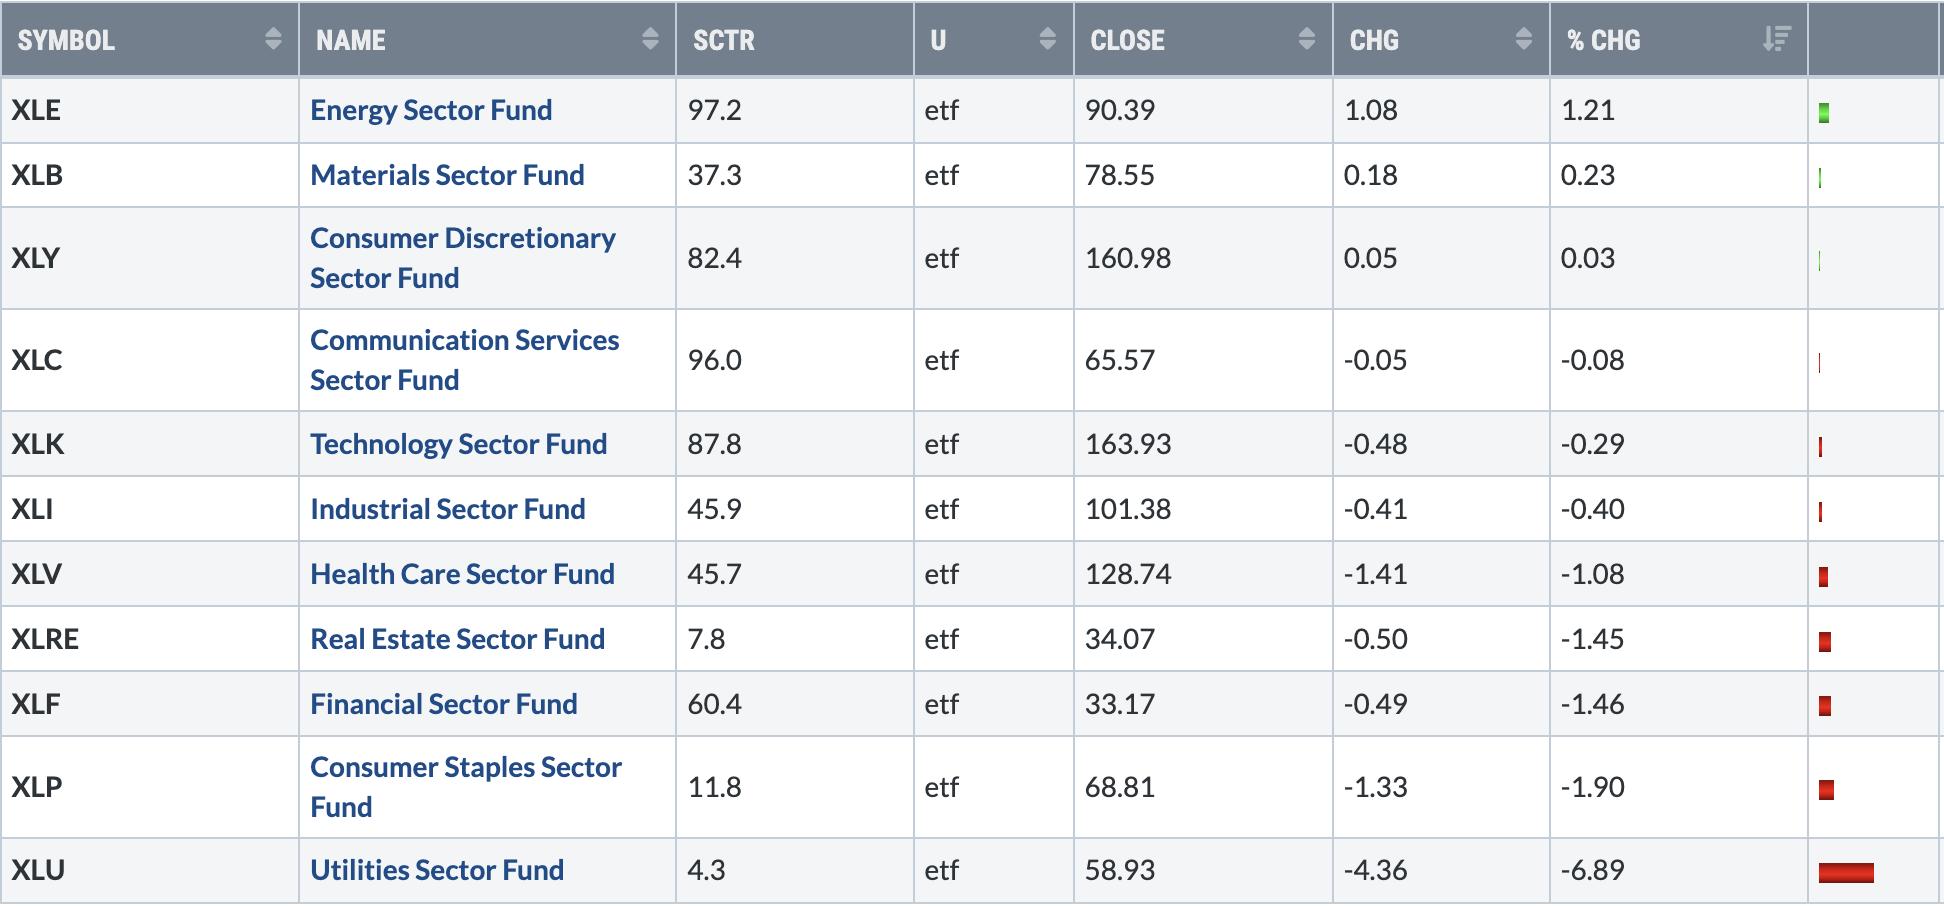
Task: Open Energy Sector Fund link
Action: point(431,110)
